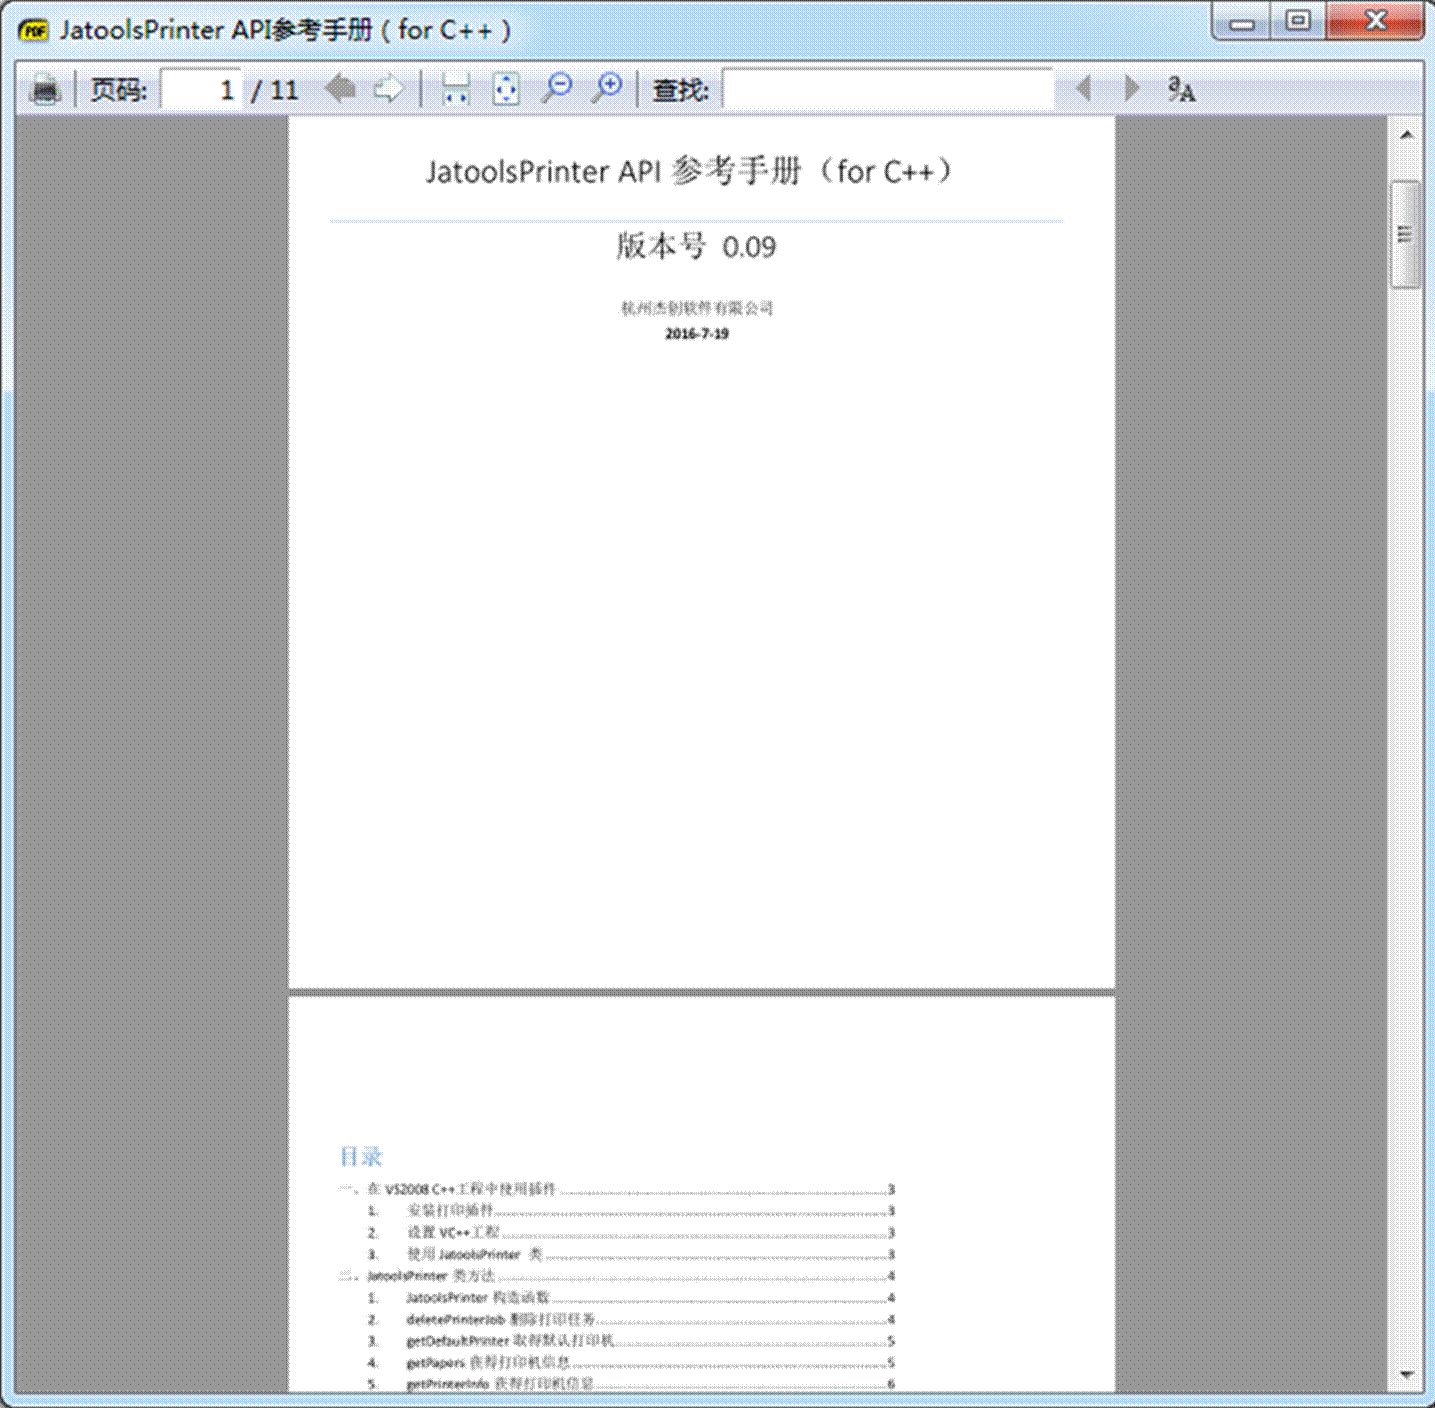
Task: Click the vertical scrollbar thumb
Action: click(x=1406, y=235)
